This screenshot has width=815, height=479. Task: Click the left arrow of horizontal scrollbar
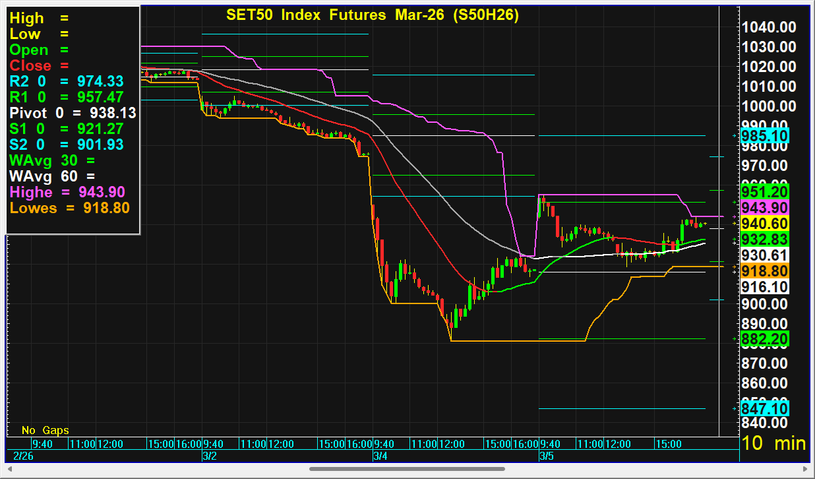8,468
